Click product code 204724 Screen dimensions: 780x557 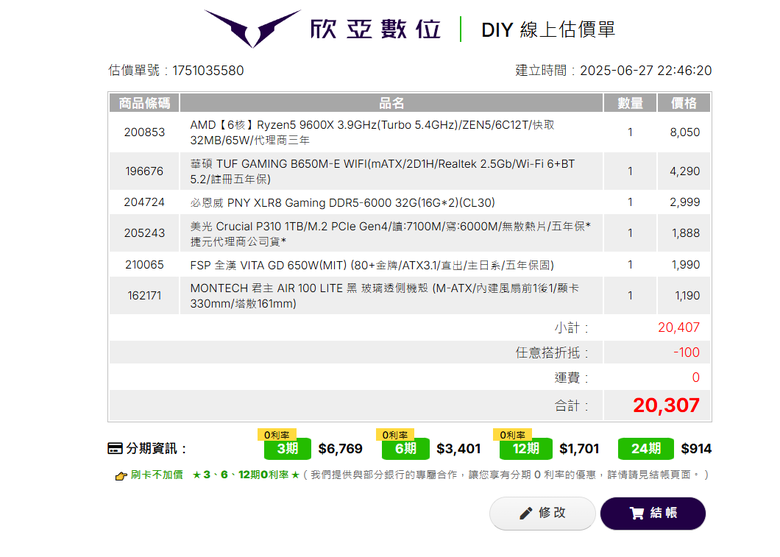144,202
